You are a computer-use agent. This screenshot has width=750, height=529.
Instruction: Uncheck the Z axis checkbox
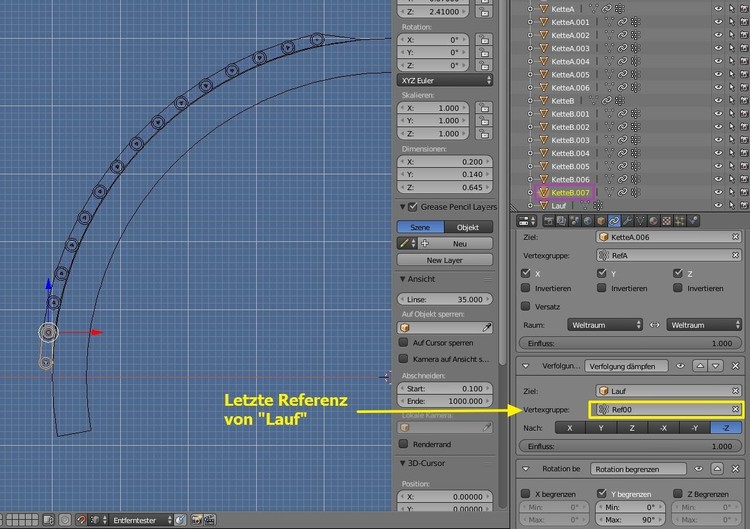click(678, 273)
